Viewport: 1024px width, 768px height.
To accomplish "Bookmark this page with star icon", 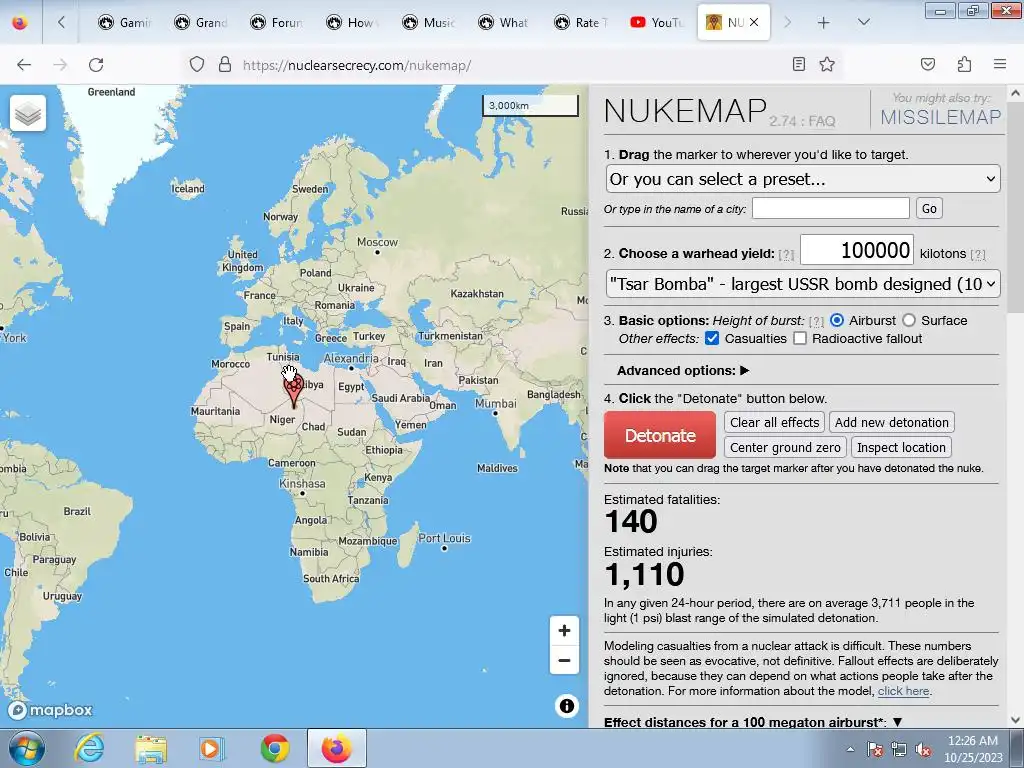I will pyautogui.click(x=827, y=64).
